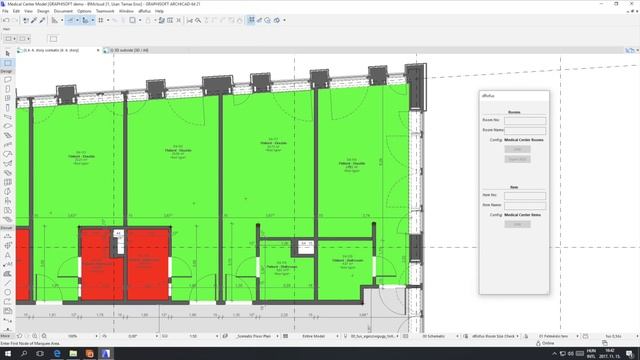Open the Schematic Floor Plan view dropdown
The height and width of the screenshot is (360, 640).
277,336
